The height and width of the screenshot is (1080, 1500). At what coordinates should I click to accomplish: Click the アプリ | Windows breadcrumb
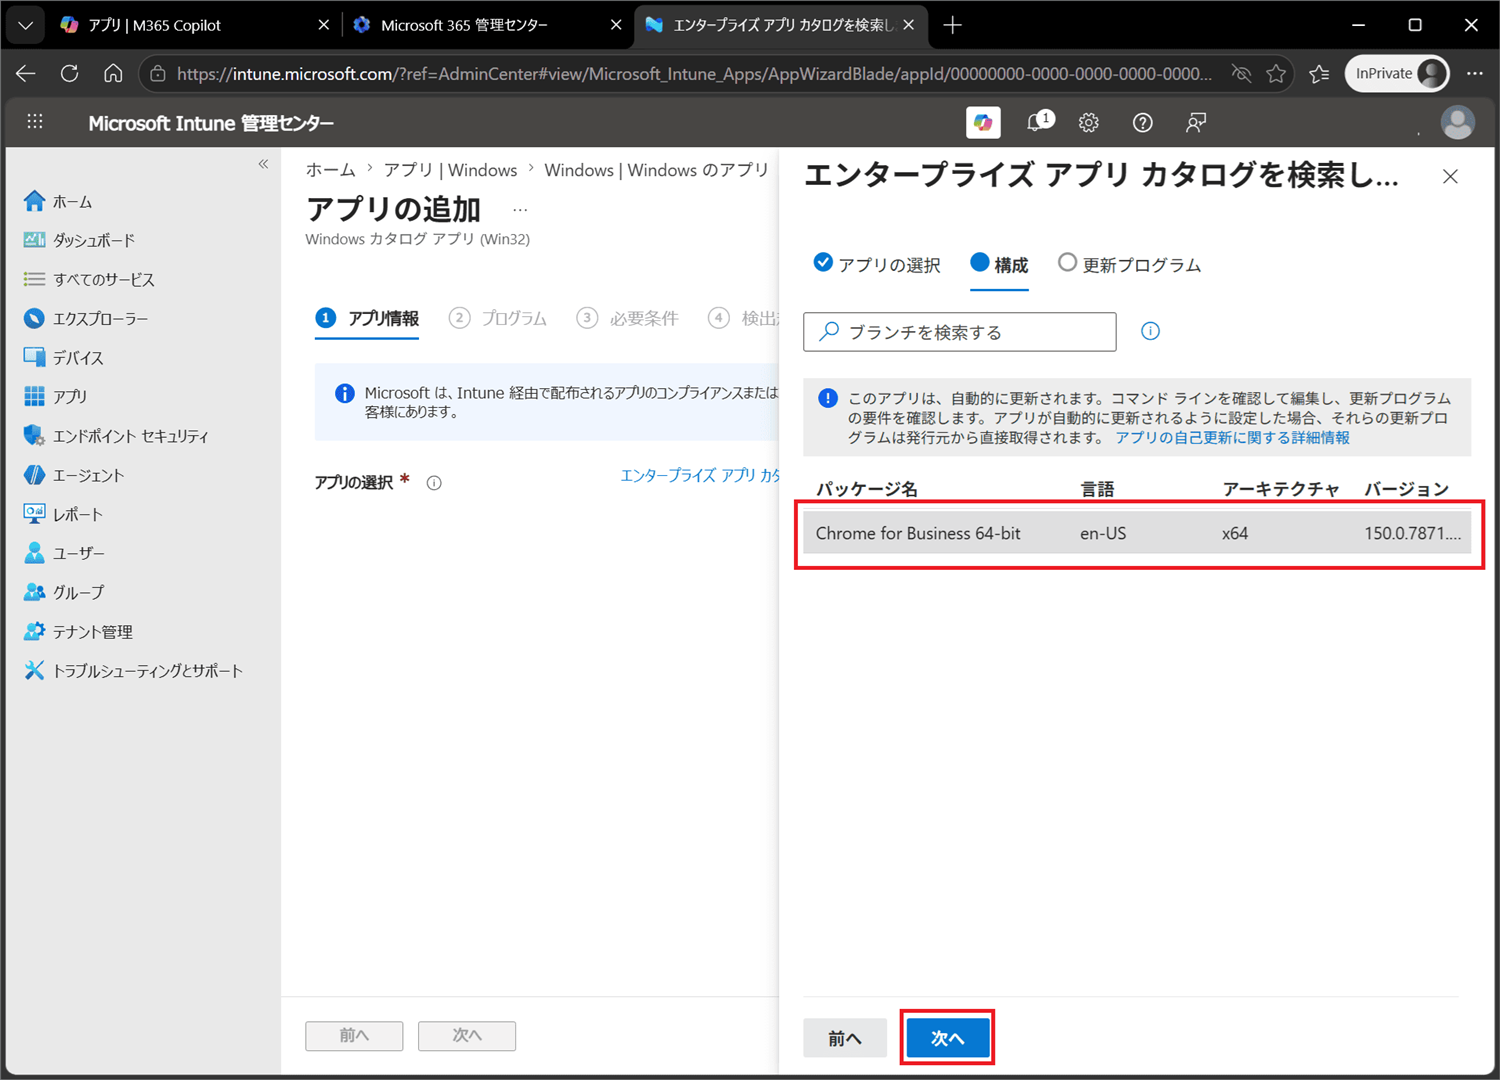[x=451, y=170]
